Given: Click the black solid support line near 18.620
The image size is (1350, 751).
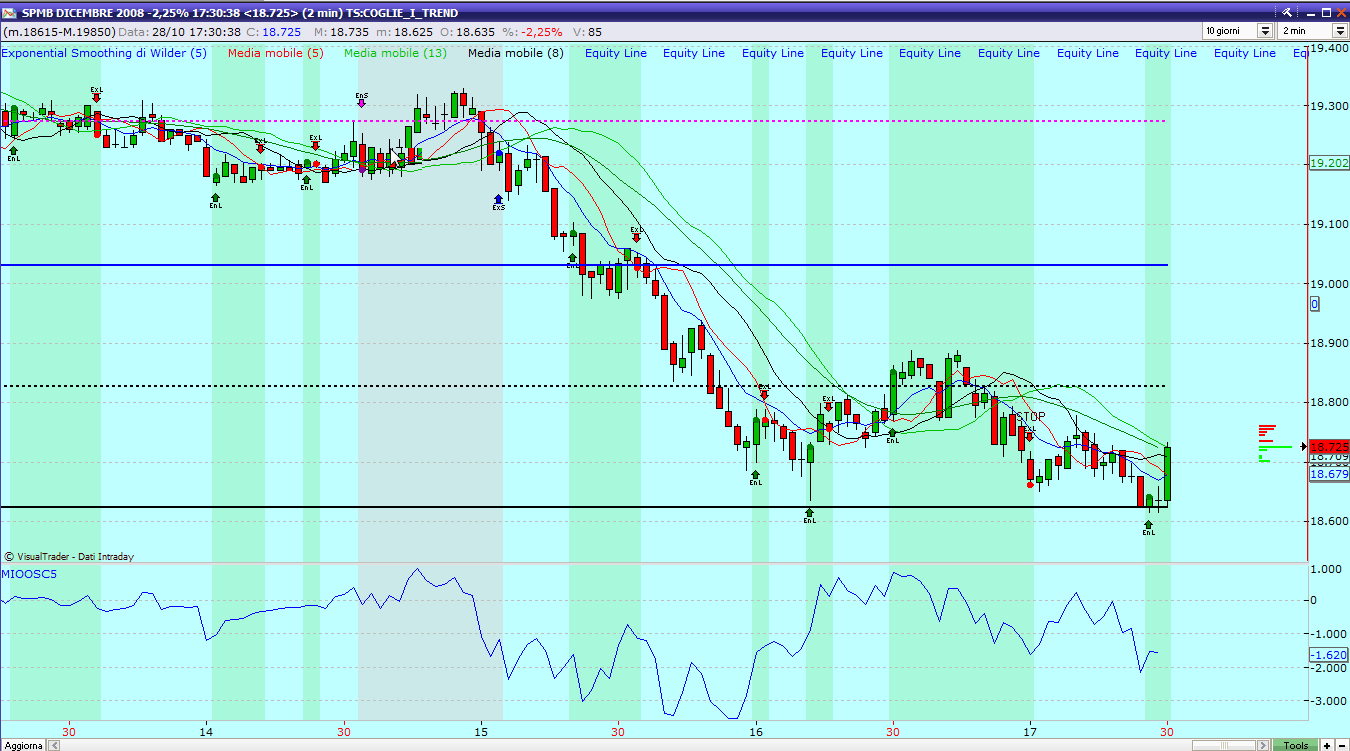Looking at the screenshot, I should (x=584, y=507).
